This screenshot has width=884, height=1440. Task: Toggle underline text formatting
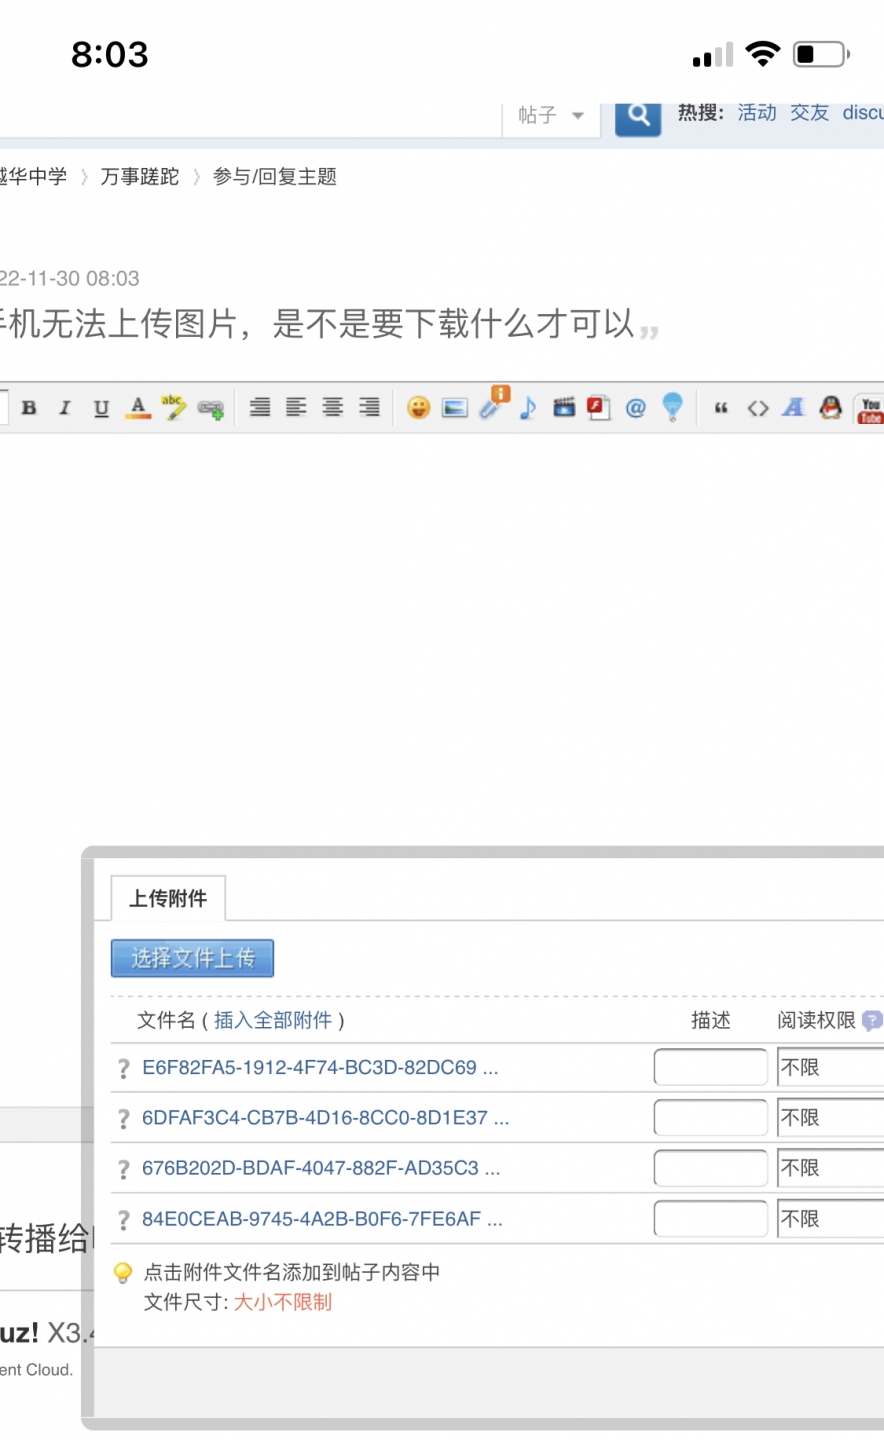tap(101, 408)
